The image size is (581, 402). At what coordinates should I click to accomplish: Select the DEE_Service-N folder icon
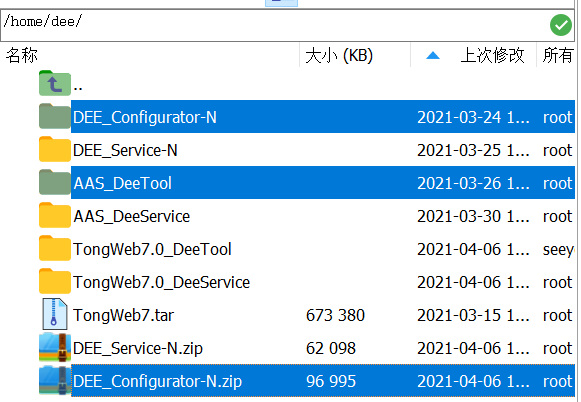click(x=54, y=149)
